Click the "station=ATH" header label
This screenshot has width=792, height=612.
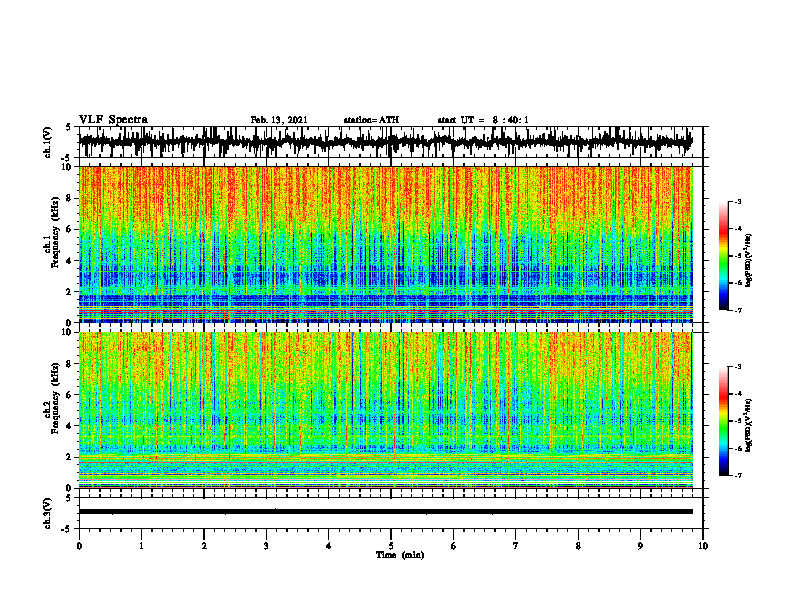[371, 120]
